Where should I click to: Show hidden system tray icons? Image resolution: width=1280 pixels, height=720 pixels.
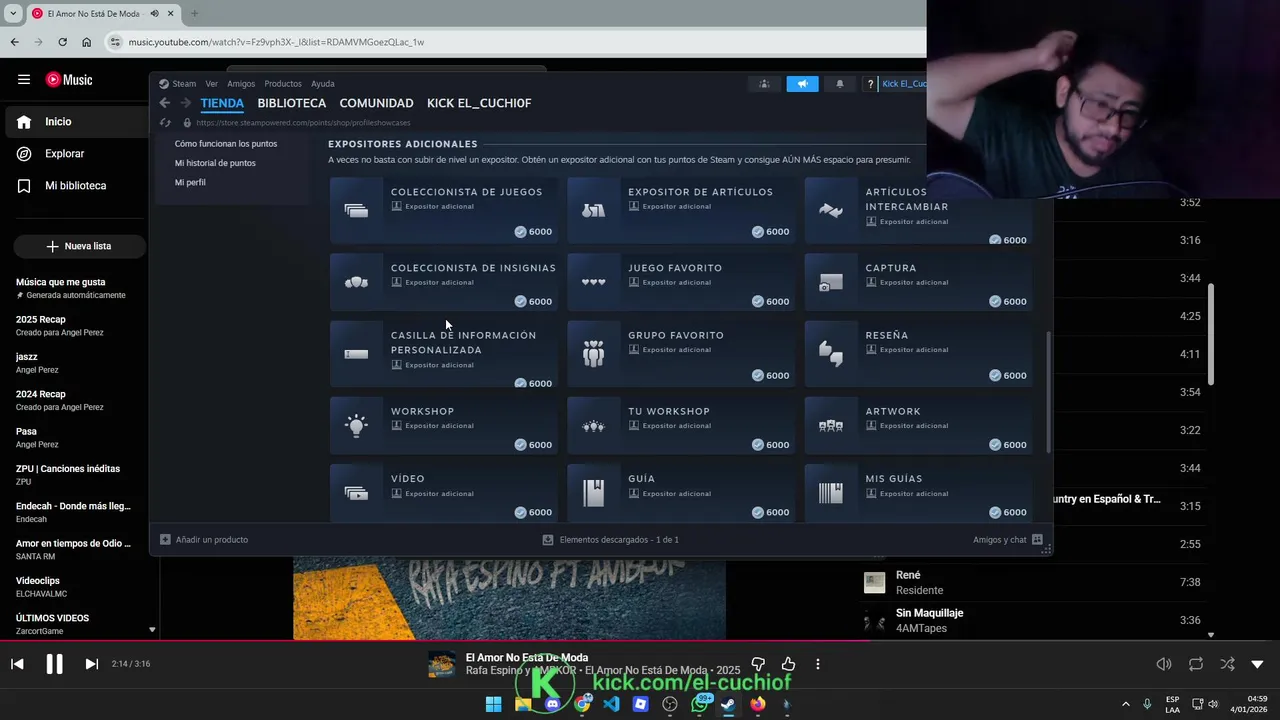(1125, 704)
